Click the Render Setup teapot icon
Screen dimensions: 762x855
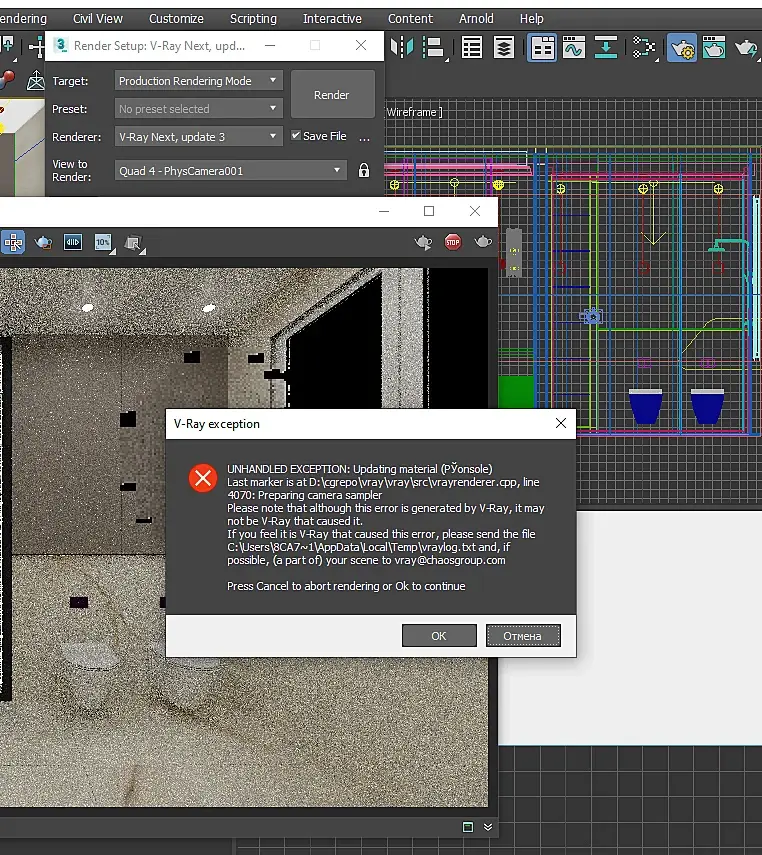point(682,47)
